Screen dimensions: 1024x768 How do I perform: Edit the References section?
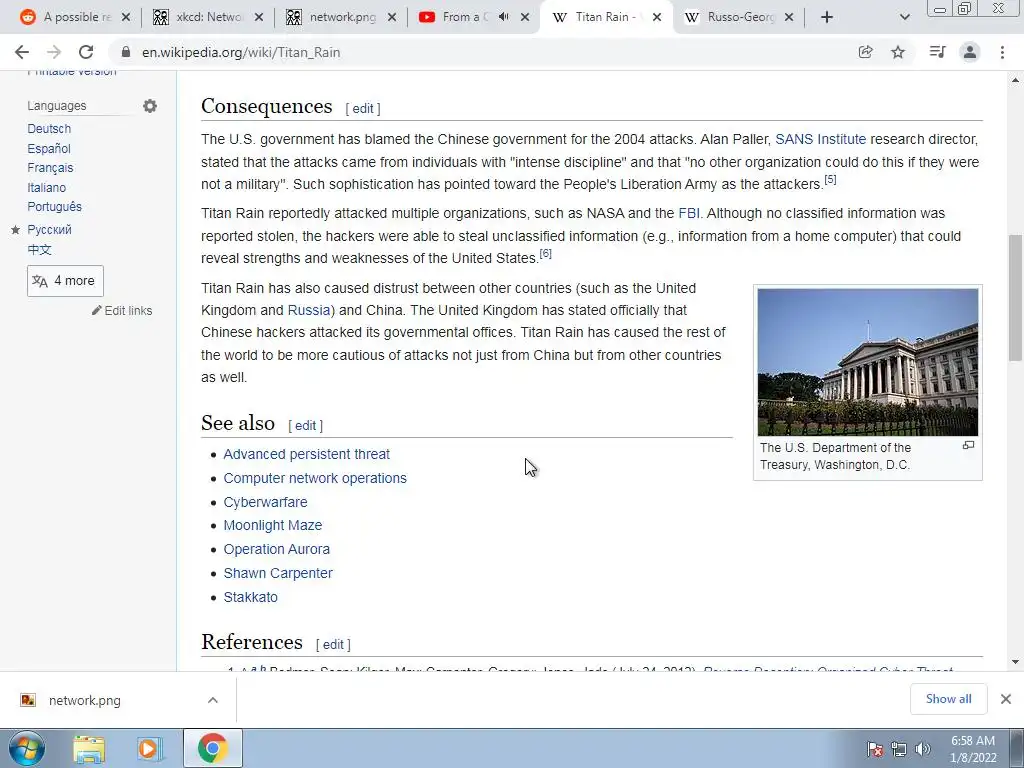click(333, 644)
